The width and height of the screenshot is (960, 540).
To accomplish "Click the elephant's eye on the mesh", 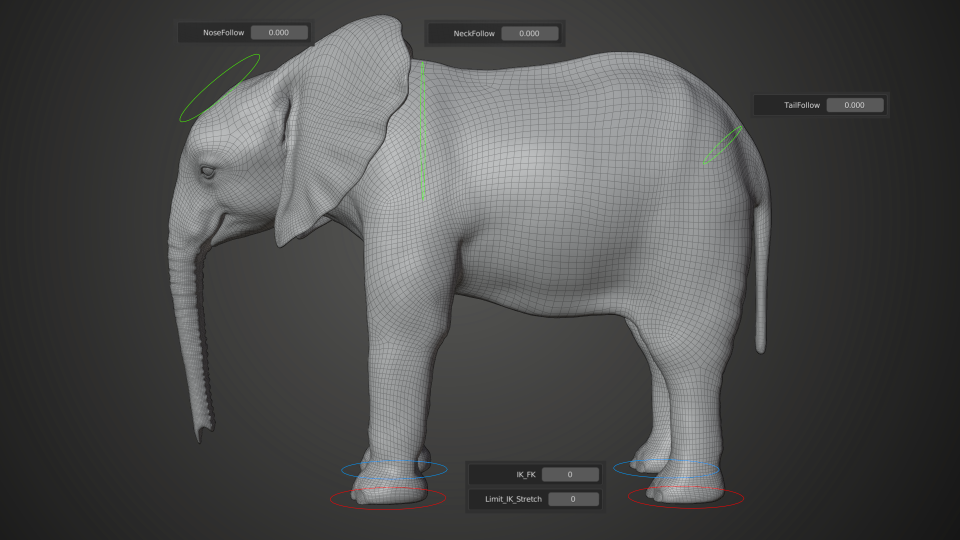I will 208,173.
